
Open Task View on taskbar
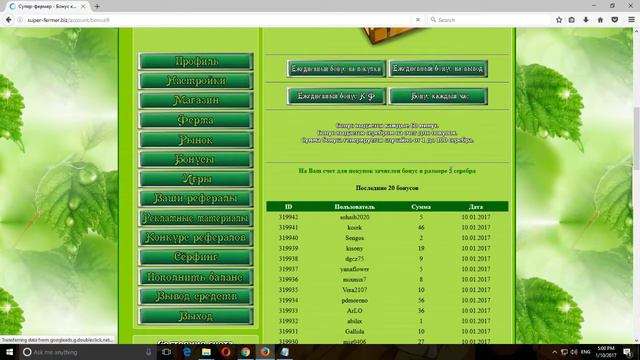click(x=167, y=352)
